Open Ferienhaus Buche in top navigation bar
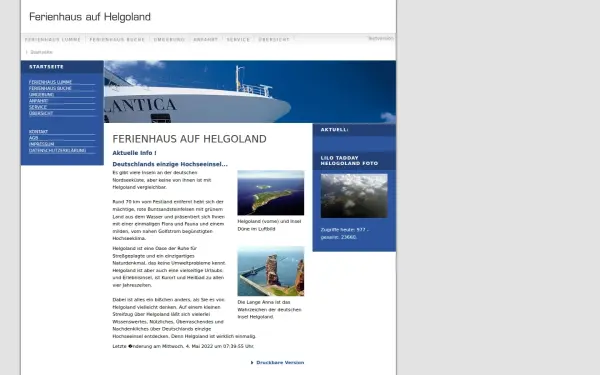Screen dimensions: 600x375 (117, 39)
